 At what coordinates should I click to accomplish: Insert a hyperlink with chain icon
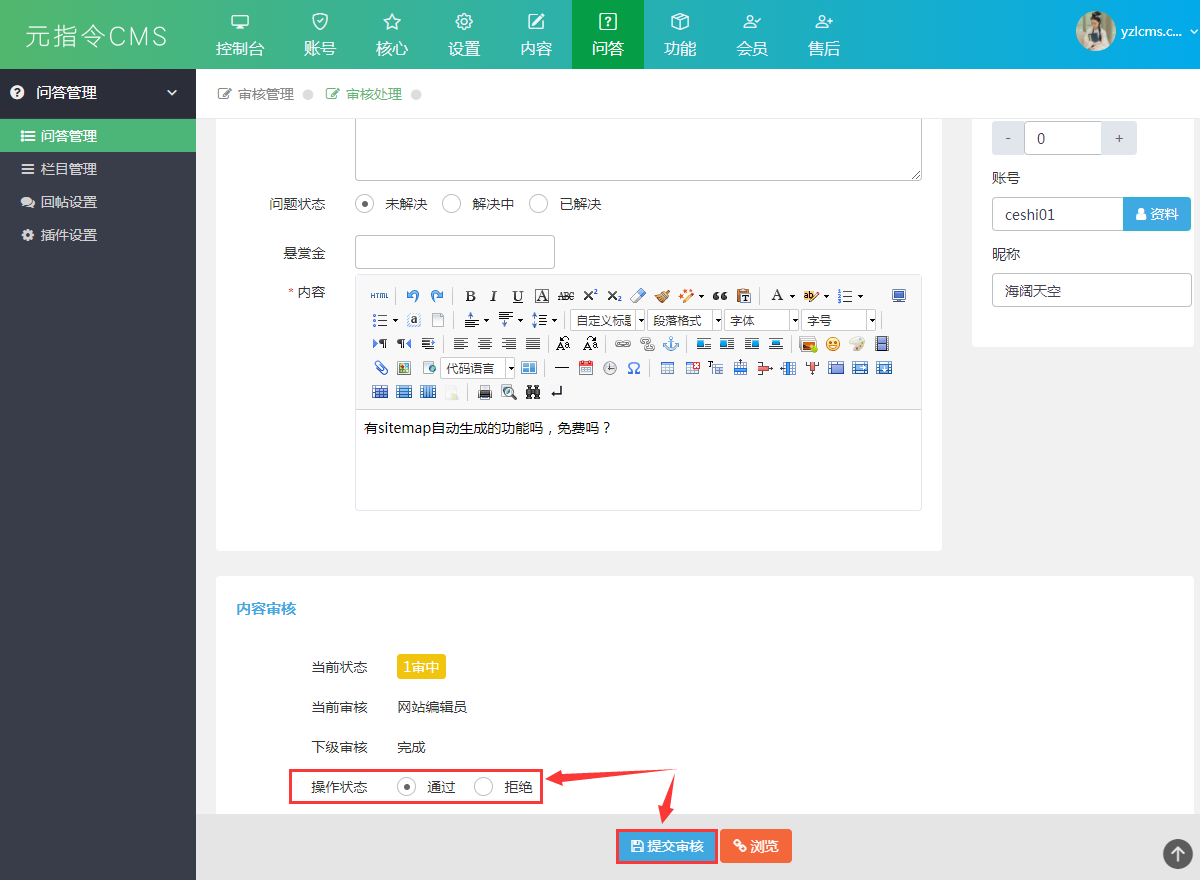622,343
